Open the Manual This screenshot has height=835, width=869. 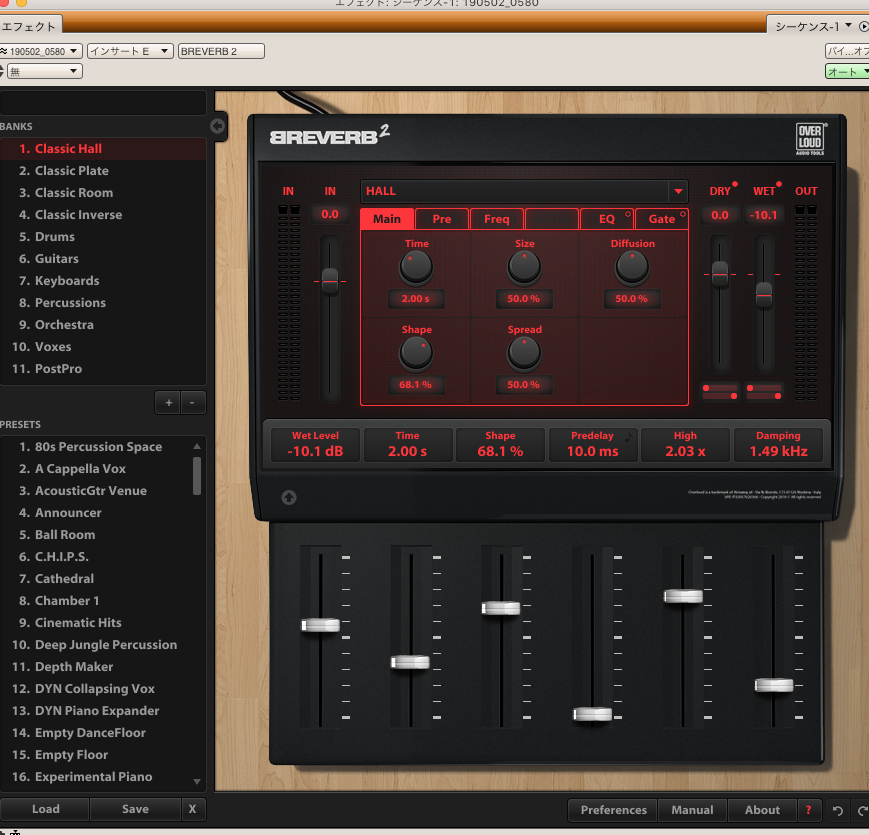pyautogui.click(x=692, y=810)
